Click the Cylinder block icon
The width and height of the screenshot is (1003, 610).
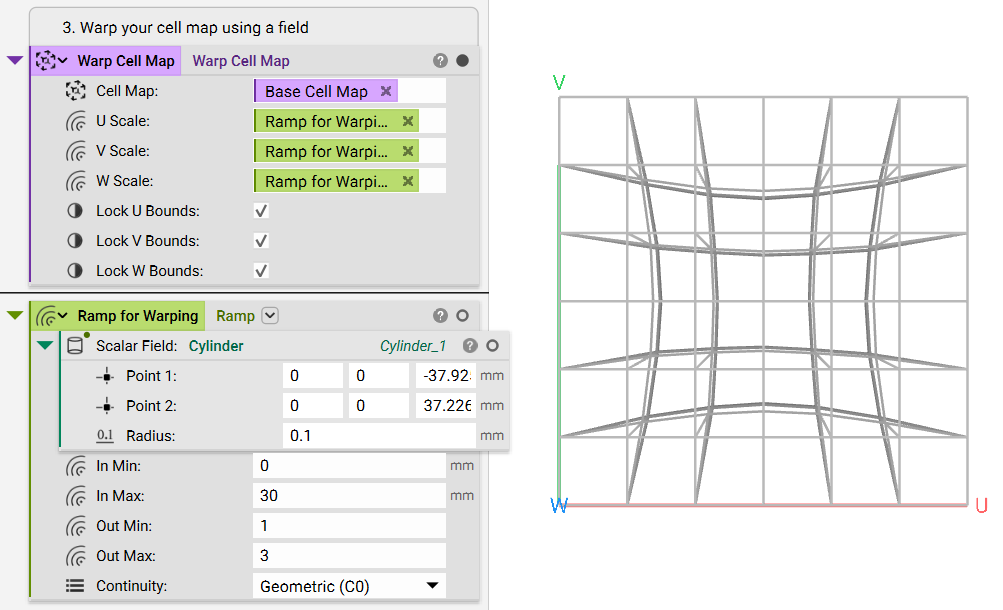click(x=75, y=345)
